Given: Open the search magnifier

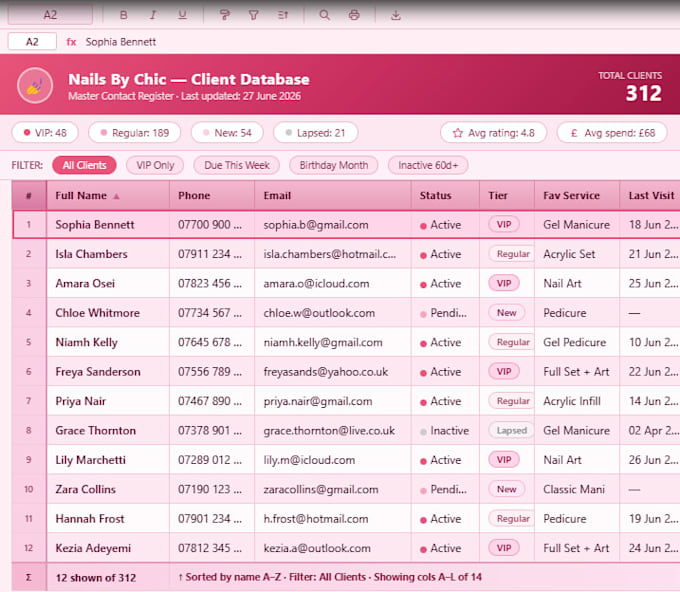Looking at the screenshot, I should click(324, 15).
